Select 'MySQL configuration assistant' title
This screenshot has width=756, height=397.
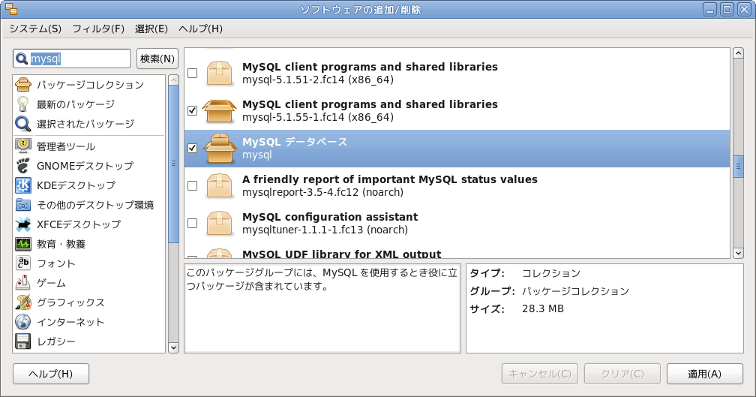click(x=330, y=217)
